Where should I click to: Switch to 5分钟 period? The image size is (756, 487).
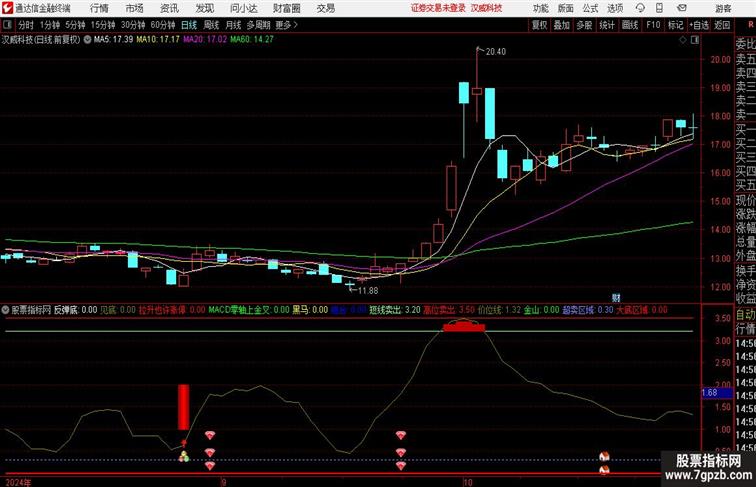coord(75,25)
